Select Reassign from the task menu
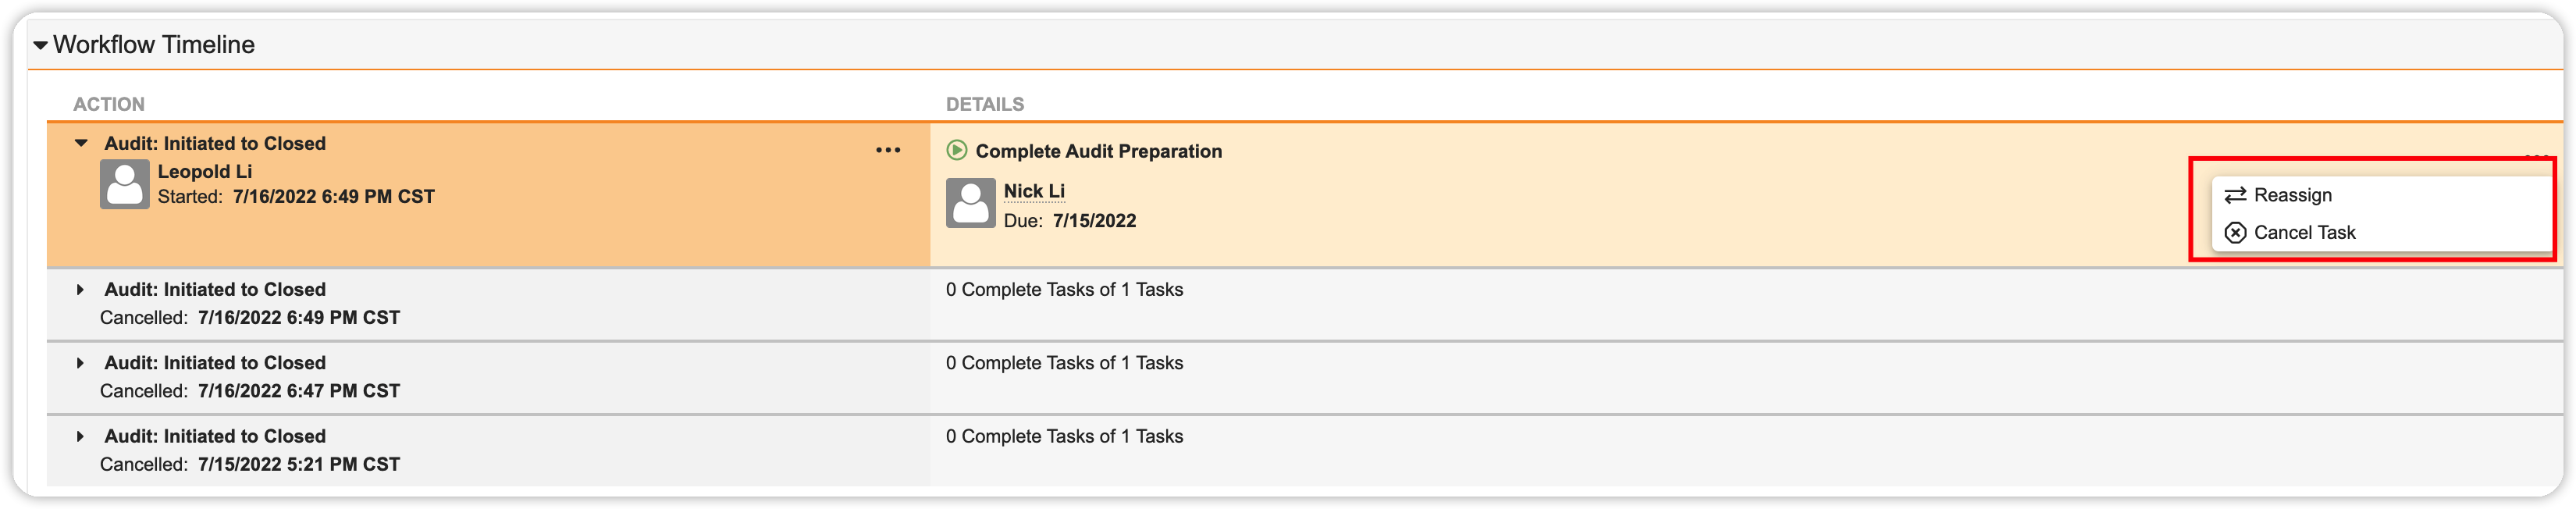Viewport: 2576px width, 509px height. coord(2292,196)
